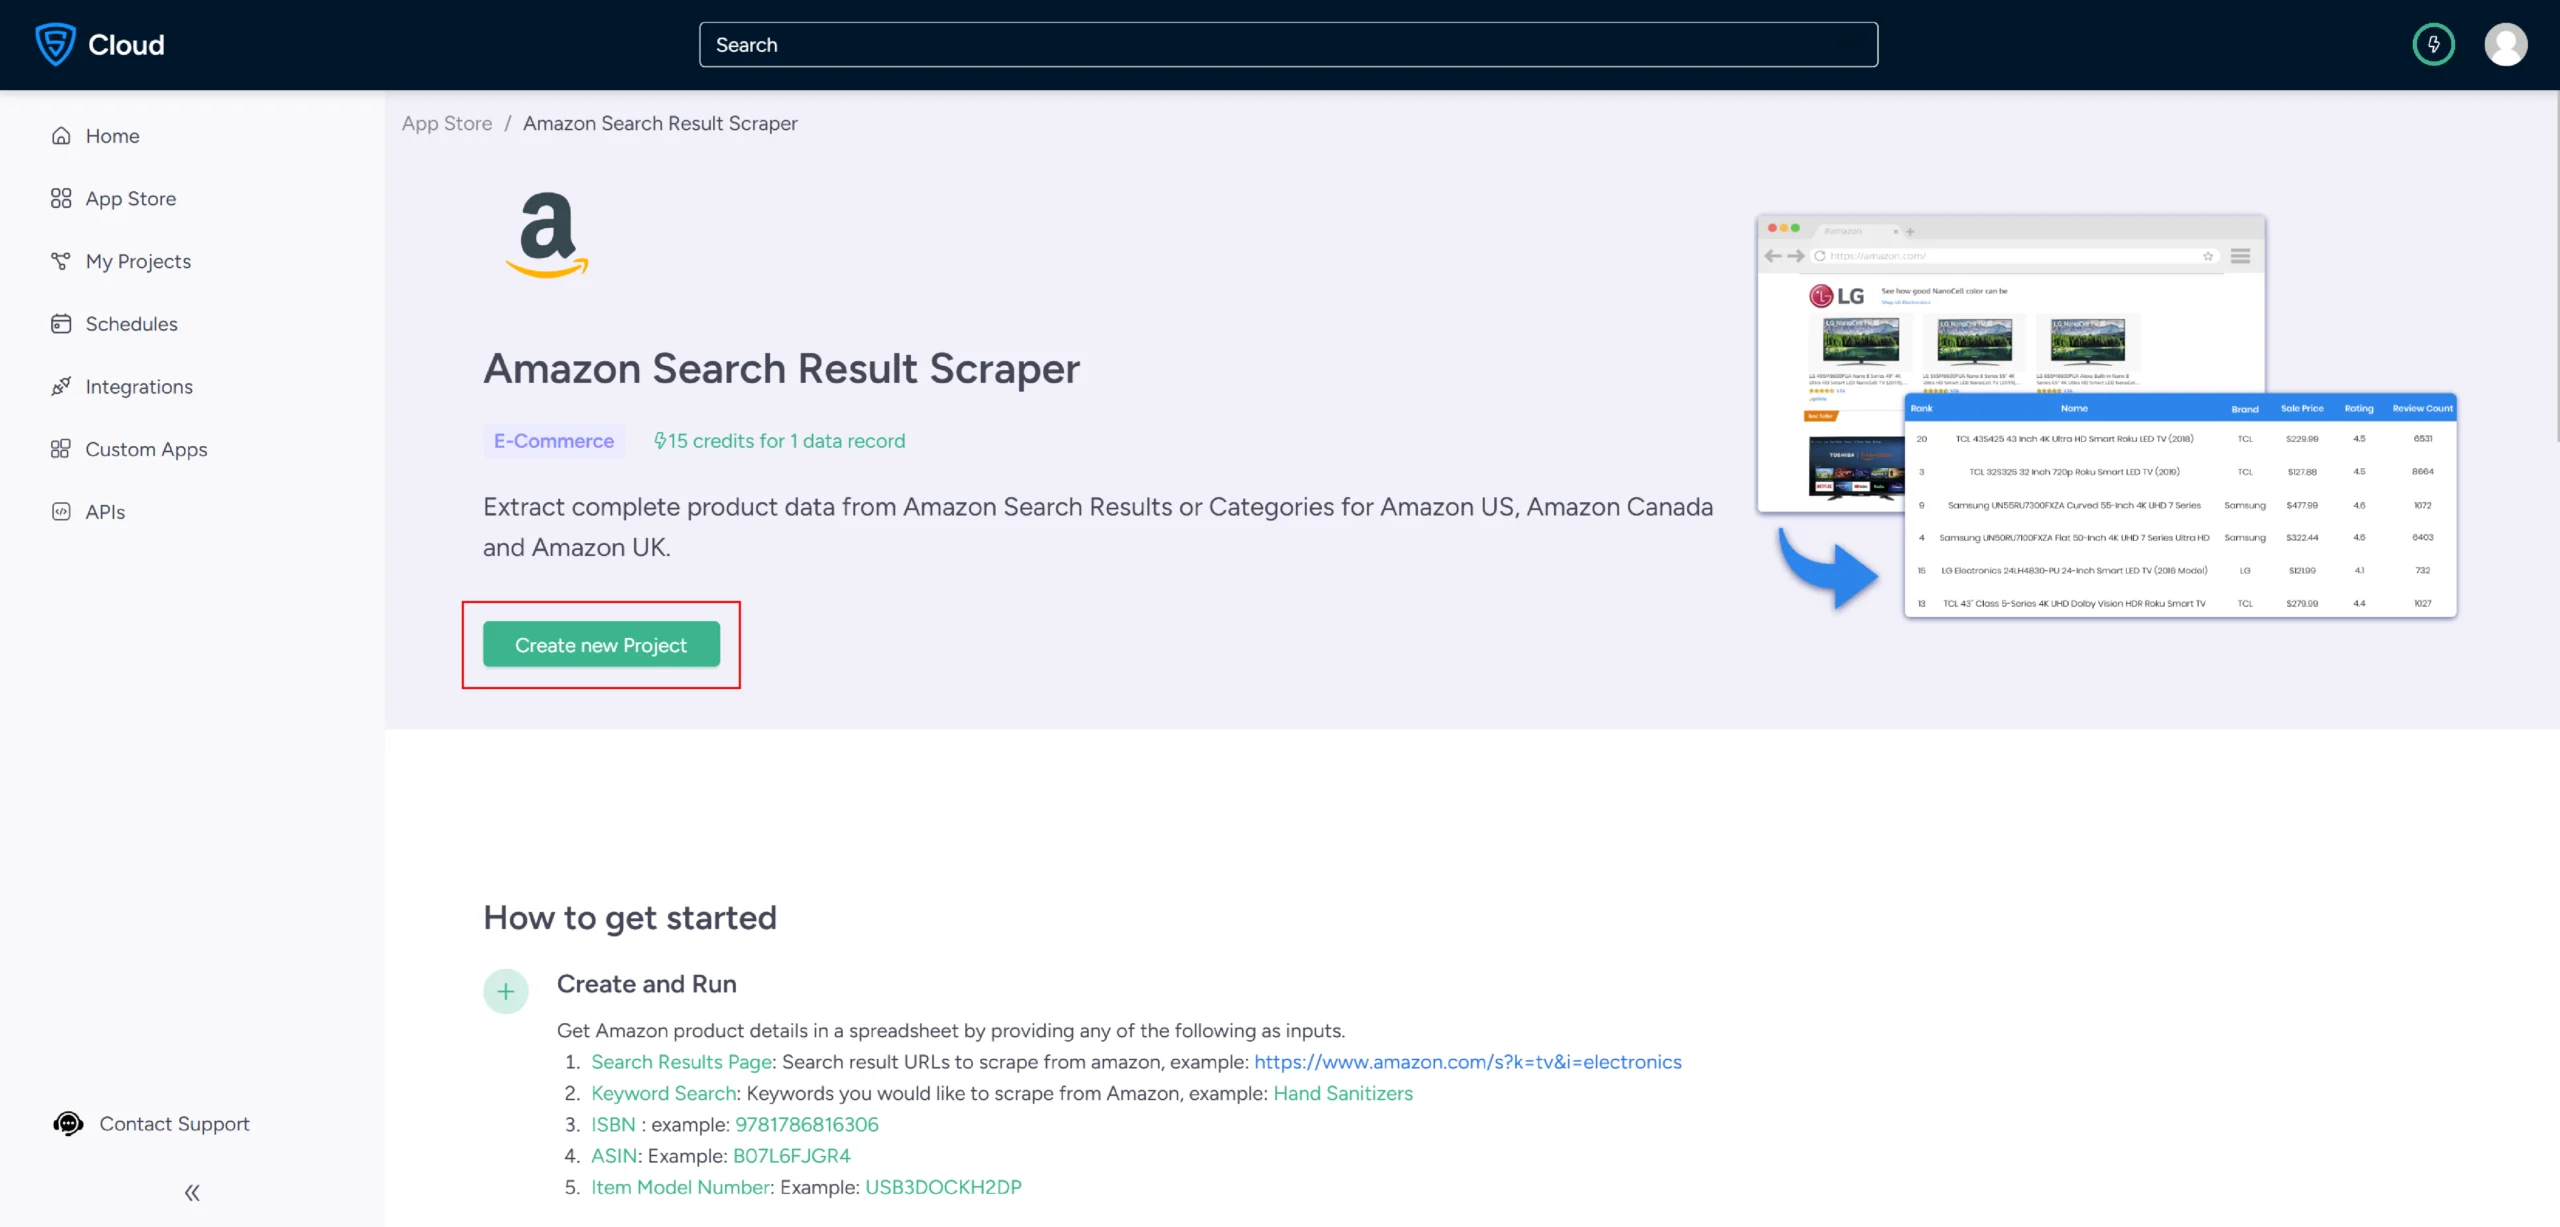Click in the Search field
Viewport: 2560px width, 1227px height.
pyautogui.click(x=1288, y=45)
